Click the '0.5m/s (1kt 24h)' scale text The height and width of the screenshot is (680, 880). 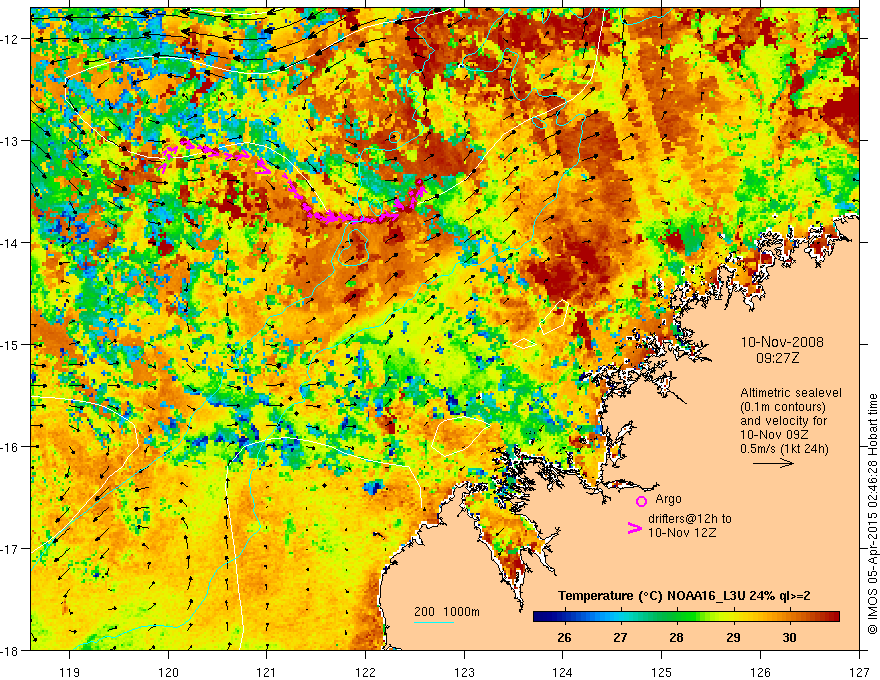tap(784, 449)
